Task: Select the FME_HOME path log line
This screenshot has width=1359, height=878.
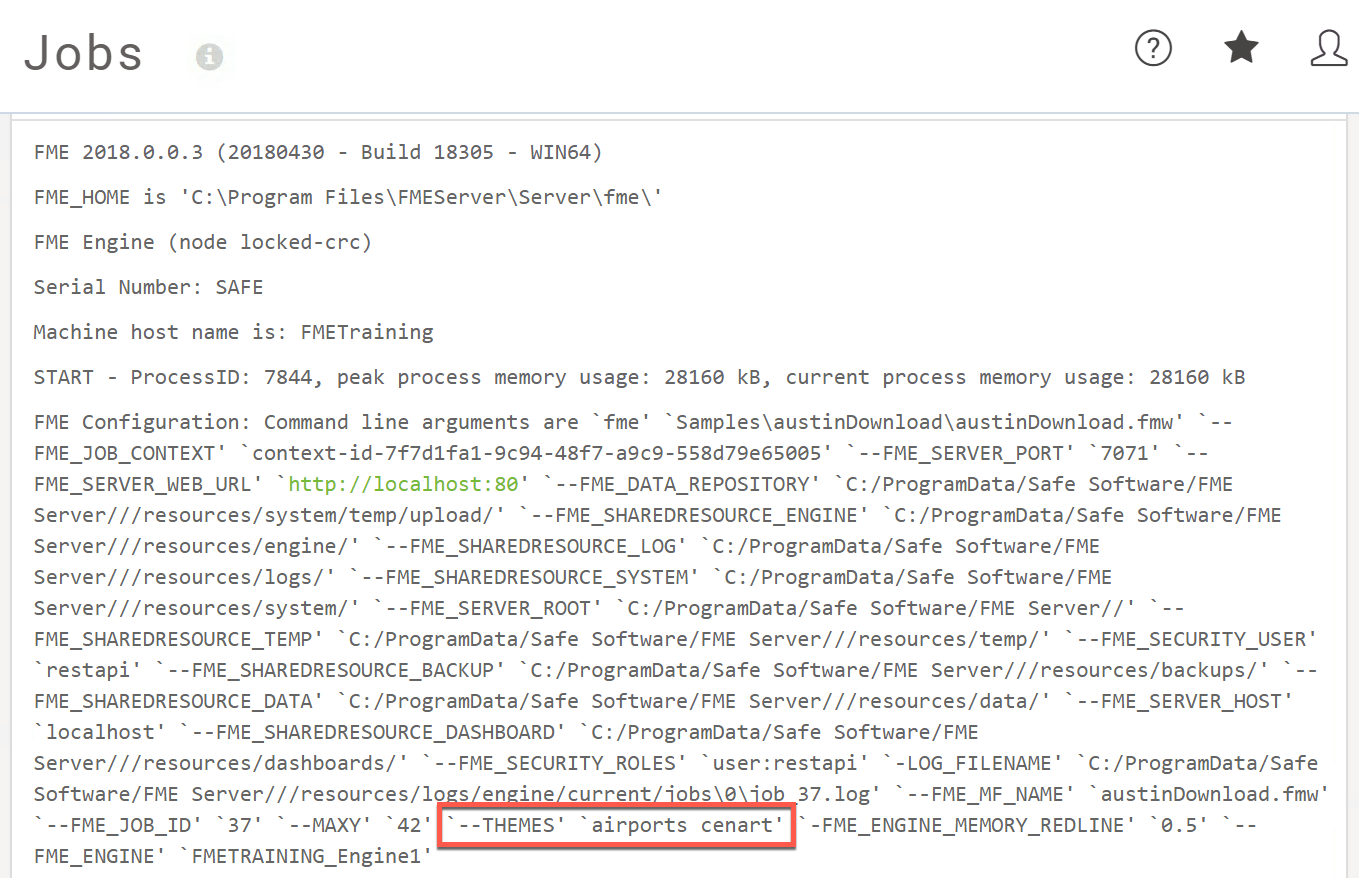Action: pyautogui.click(x=348, y=198)
